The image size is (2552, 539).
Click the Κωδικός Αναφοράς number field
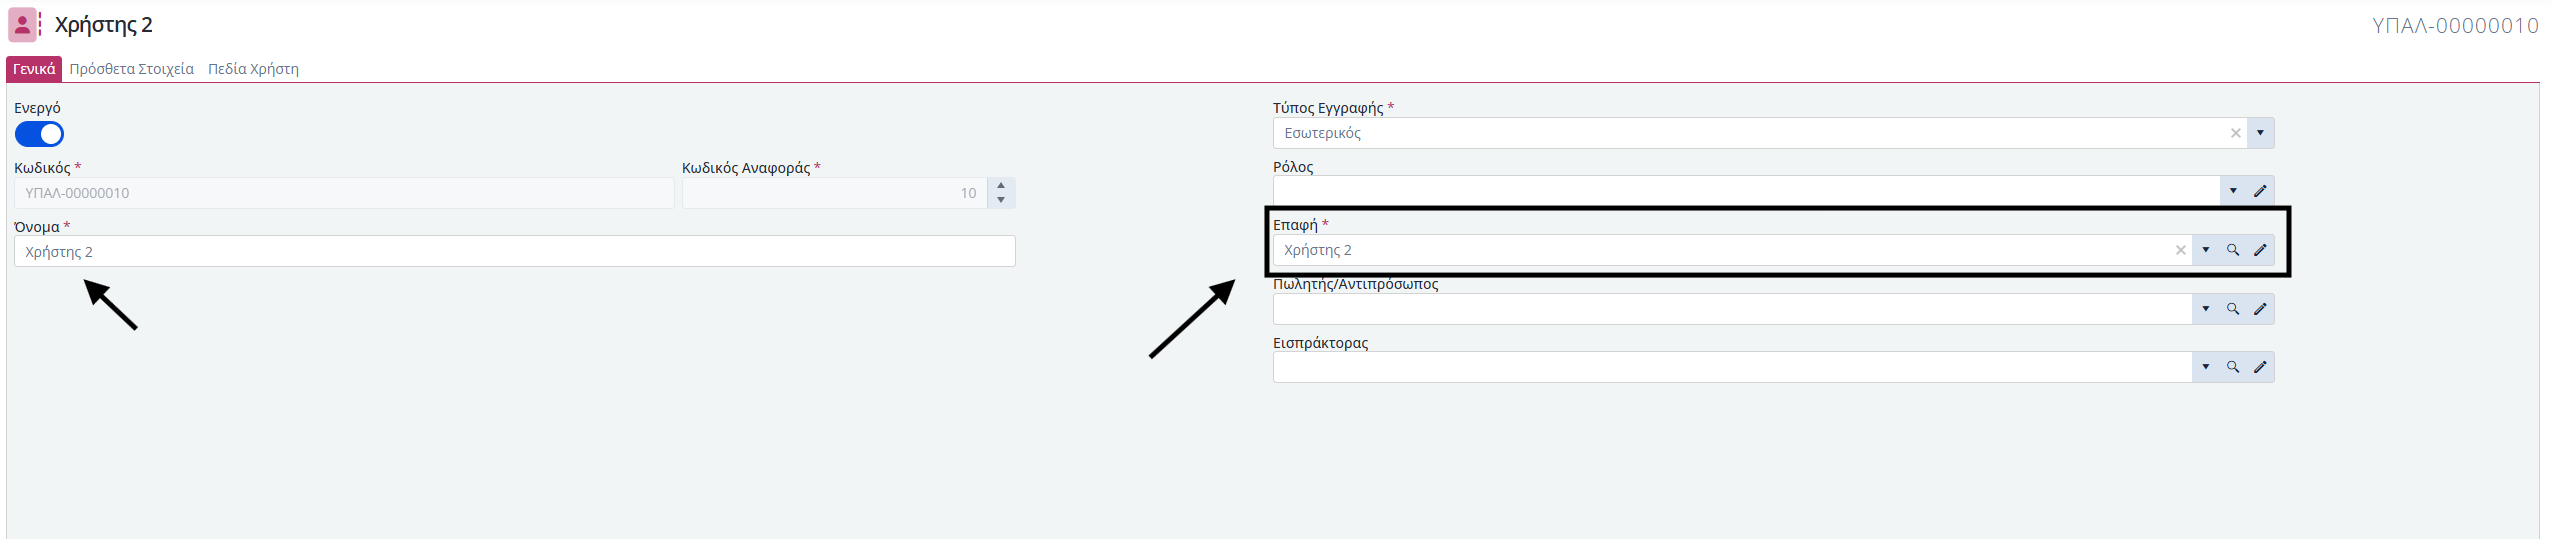pos(834,193)
